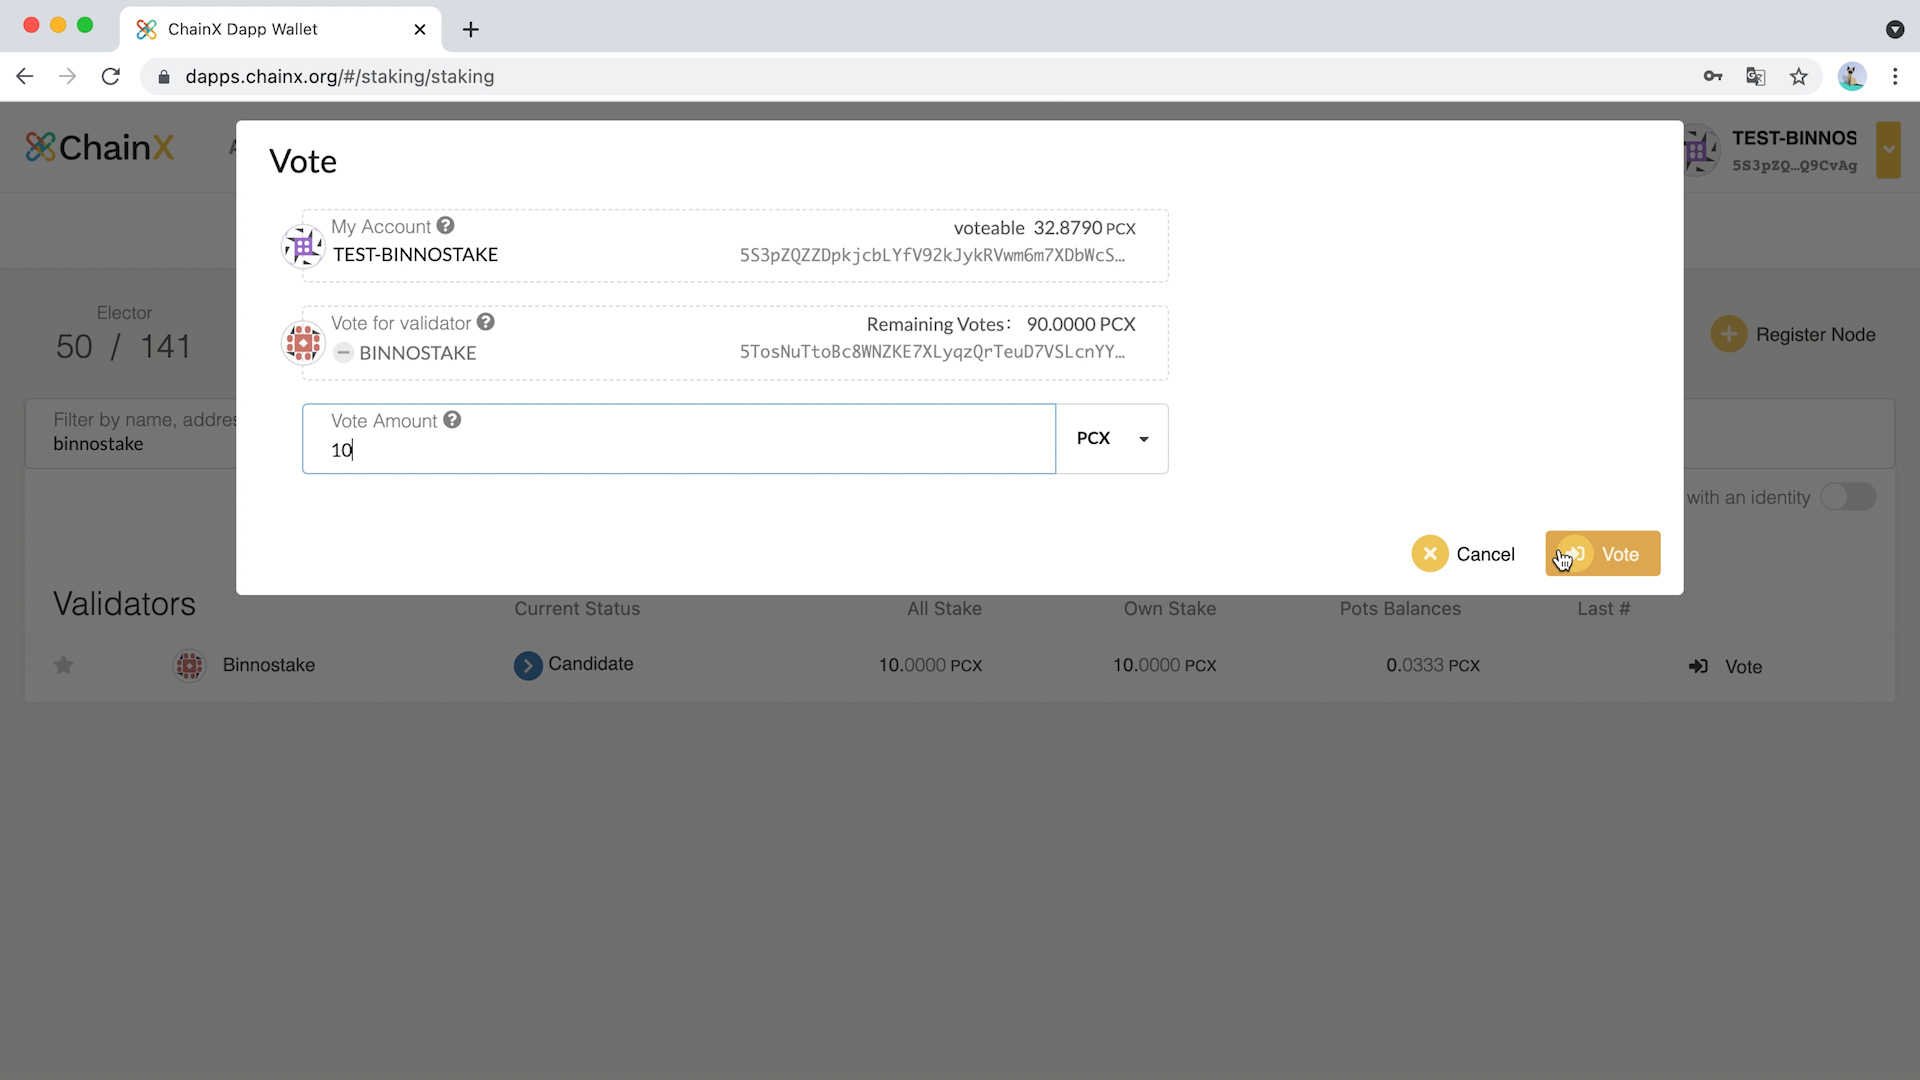1920x1080 pixels.
Task: Toggle the 'with an identity' switch
Action: pos(1847,497)
